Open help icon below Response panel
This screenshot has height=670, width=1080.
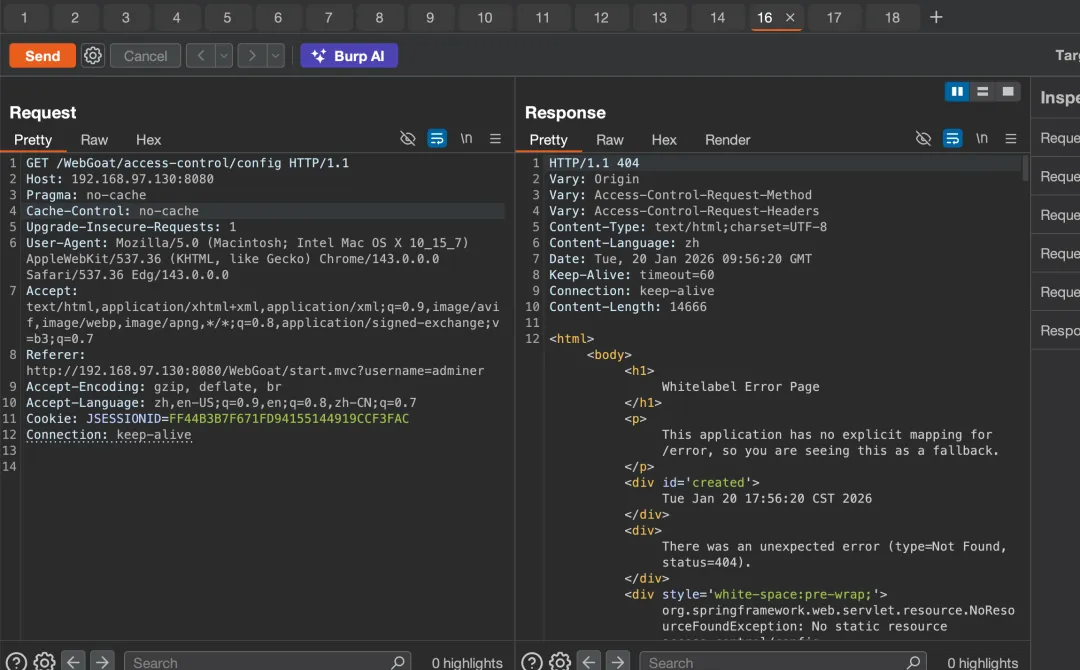(x=532, y=661)
